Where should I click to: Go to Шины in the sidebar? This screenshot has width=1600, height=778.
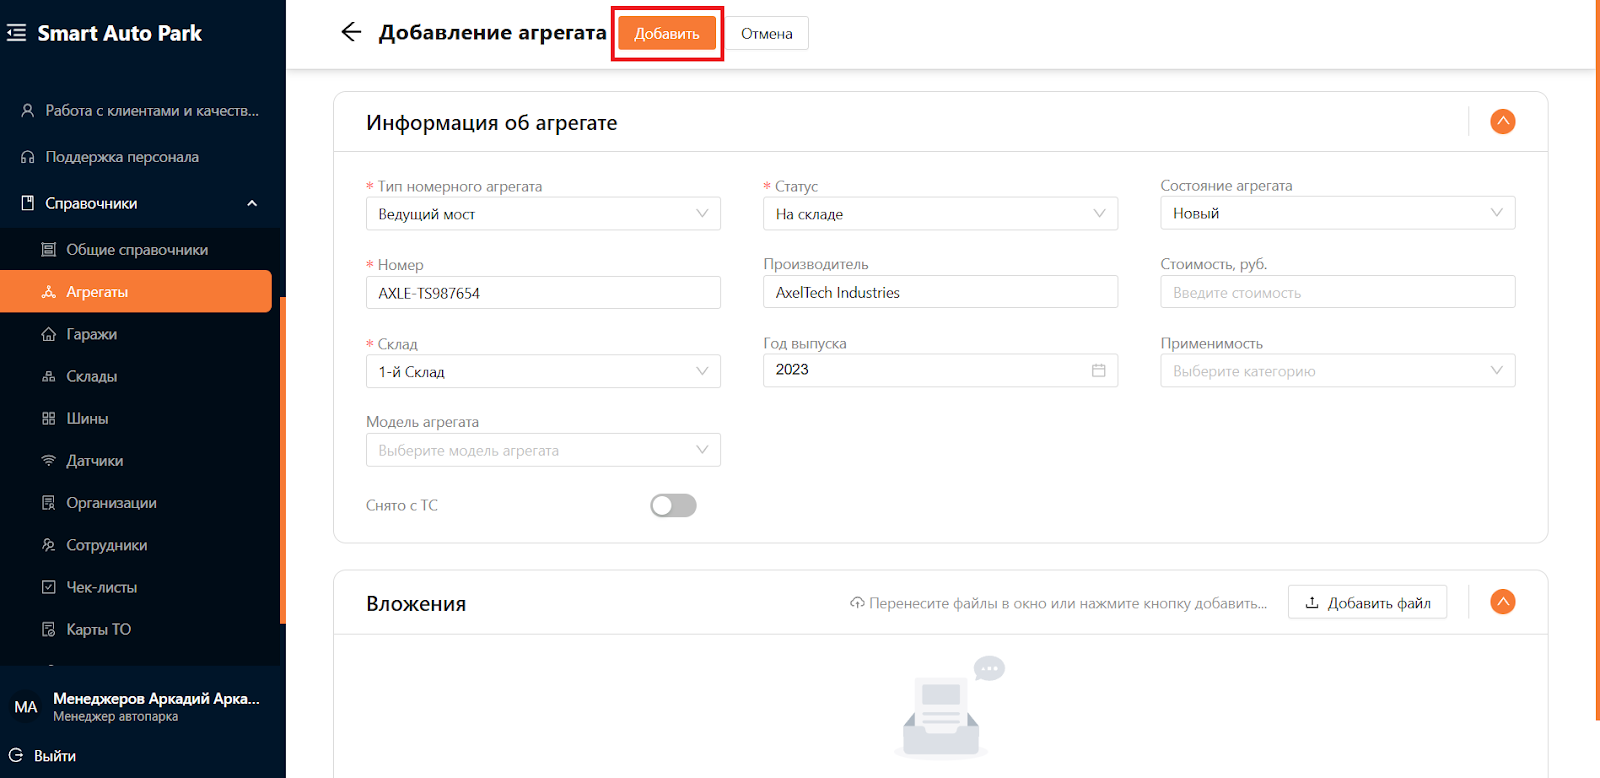87,419
